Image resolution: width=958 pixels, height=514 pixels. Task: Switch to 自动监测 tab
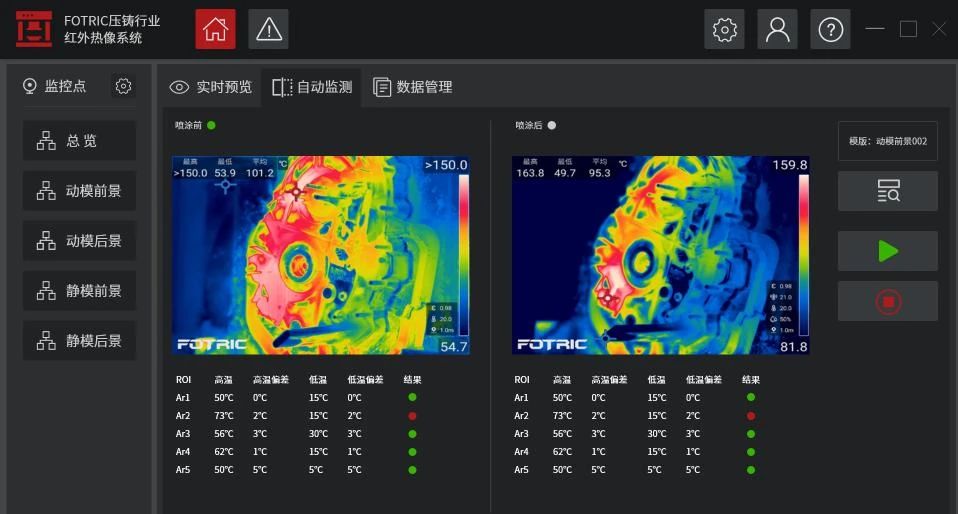312,87
